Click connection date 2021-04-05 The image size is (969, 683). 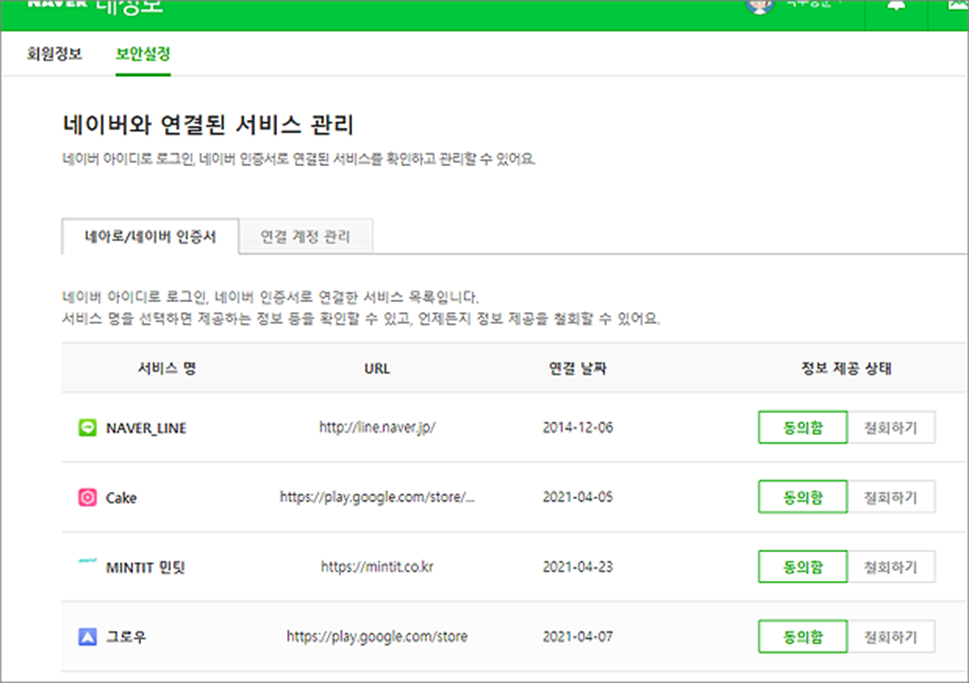coord(578,498)
